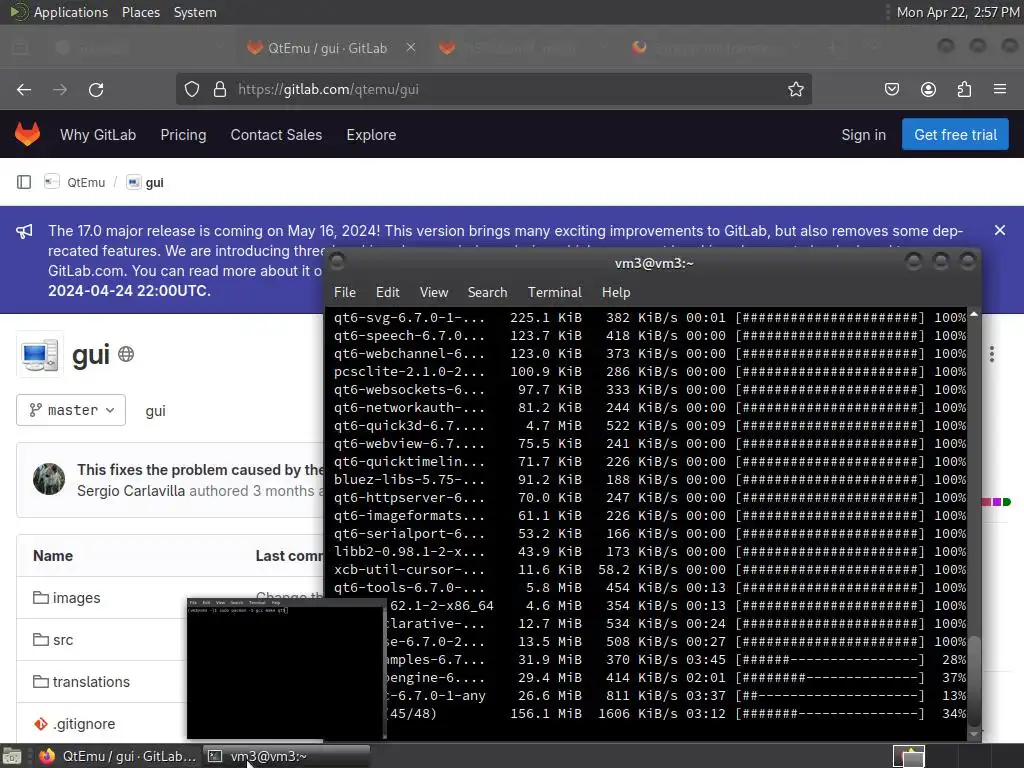Click the Sergio Carlavilla author name

[x=130, y=490]
